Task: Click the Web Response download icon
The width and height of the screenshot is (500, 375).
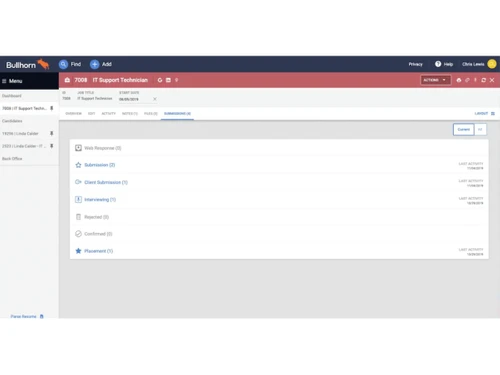Action: [x=78, y=148]
